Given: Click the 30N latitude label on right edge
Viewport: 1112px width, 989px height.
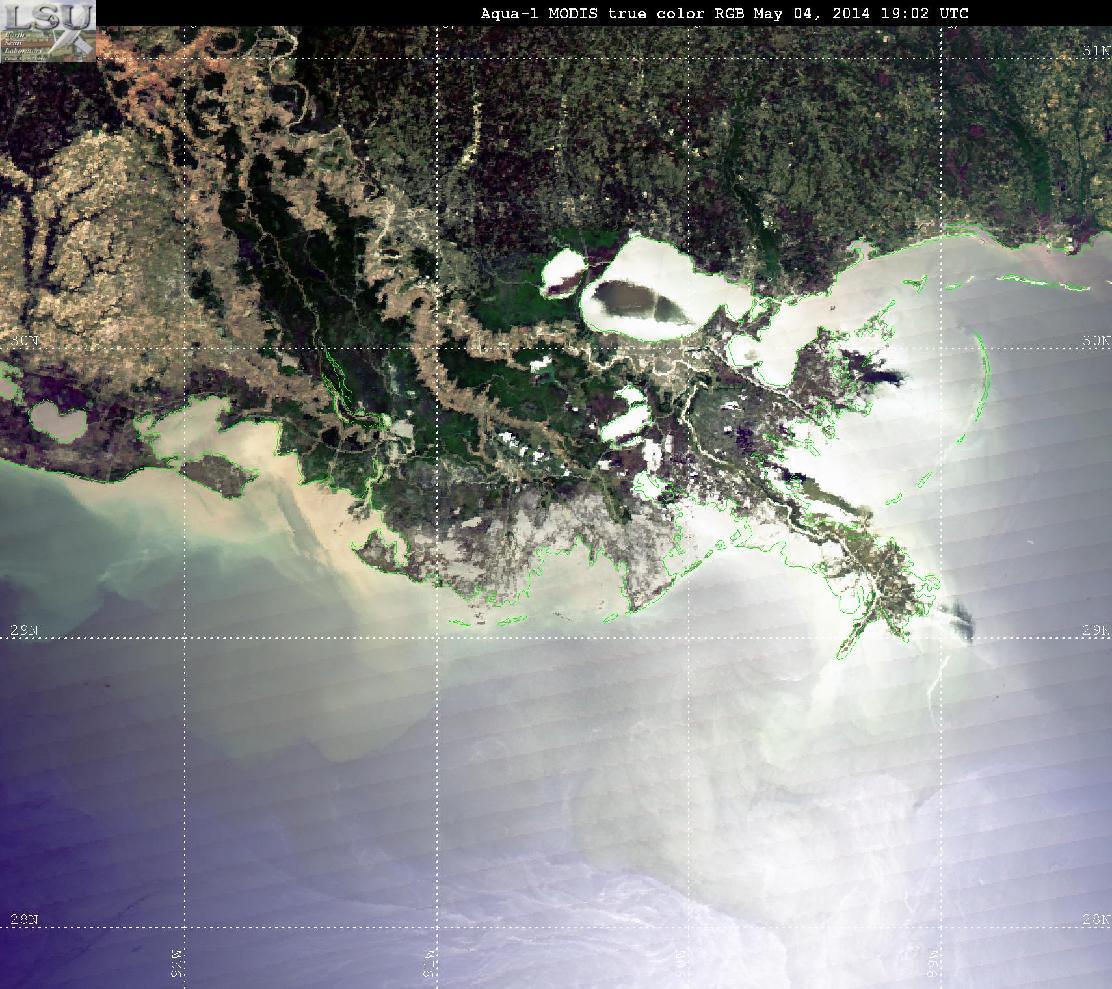Looking at the screenshot, I should click(x=1095, y=341).
